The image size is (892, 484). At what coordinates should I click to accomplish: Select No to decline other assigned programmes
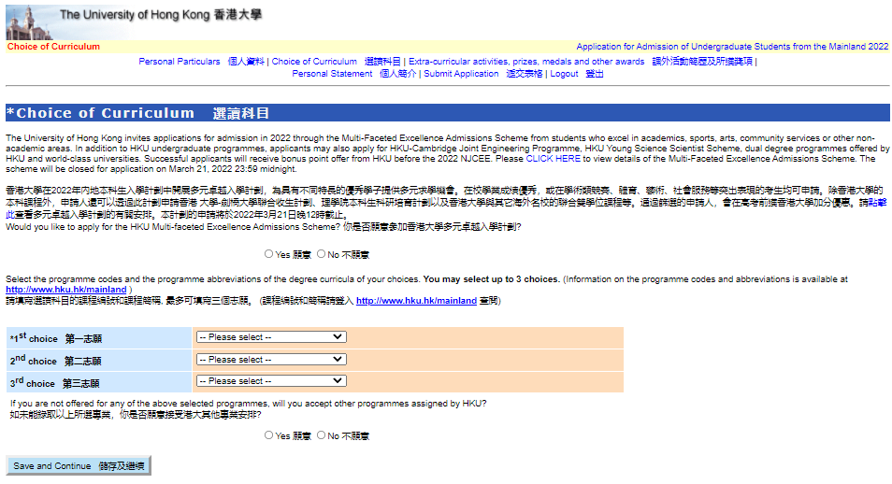pyautogui.click(x=321, y=435)
